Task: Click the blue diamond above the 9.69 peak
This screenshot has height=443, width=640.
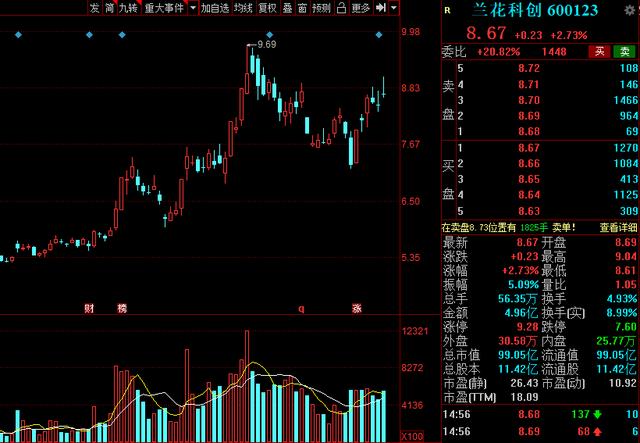Action: 269,35
